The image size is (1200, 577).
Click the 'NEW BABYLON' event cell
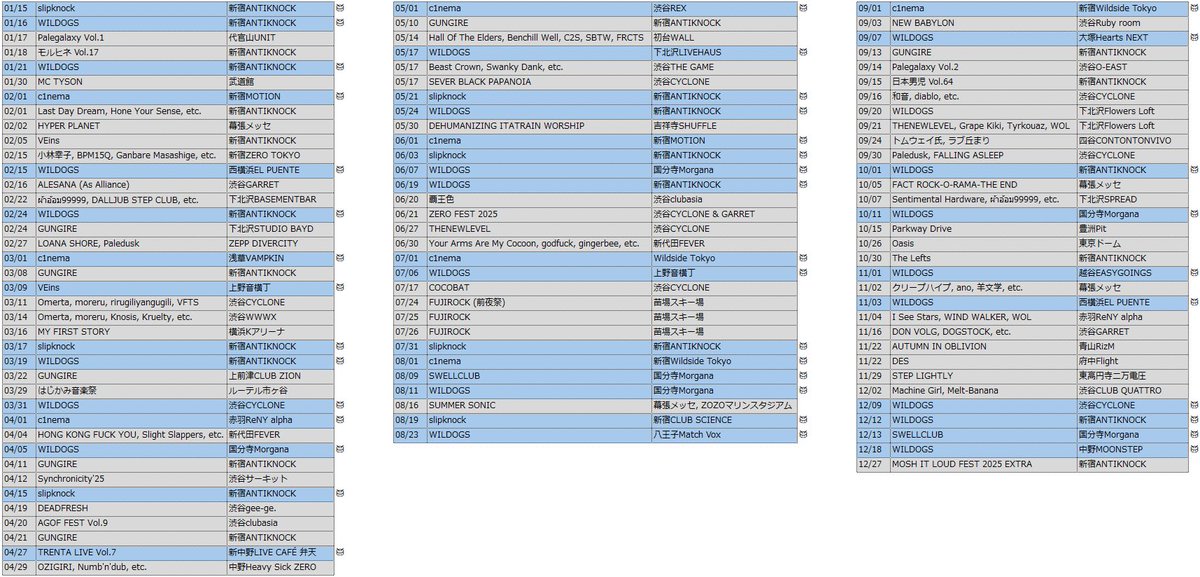982,22
